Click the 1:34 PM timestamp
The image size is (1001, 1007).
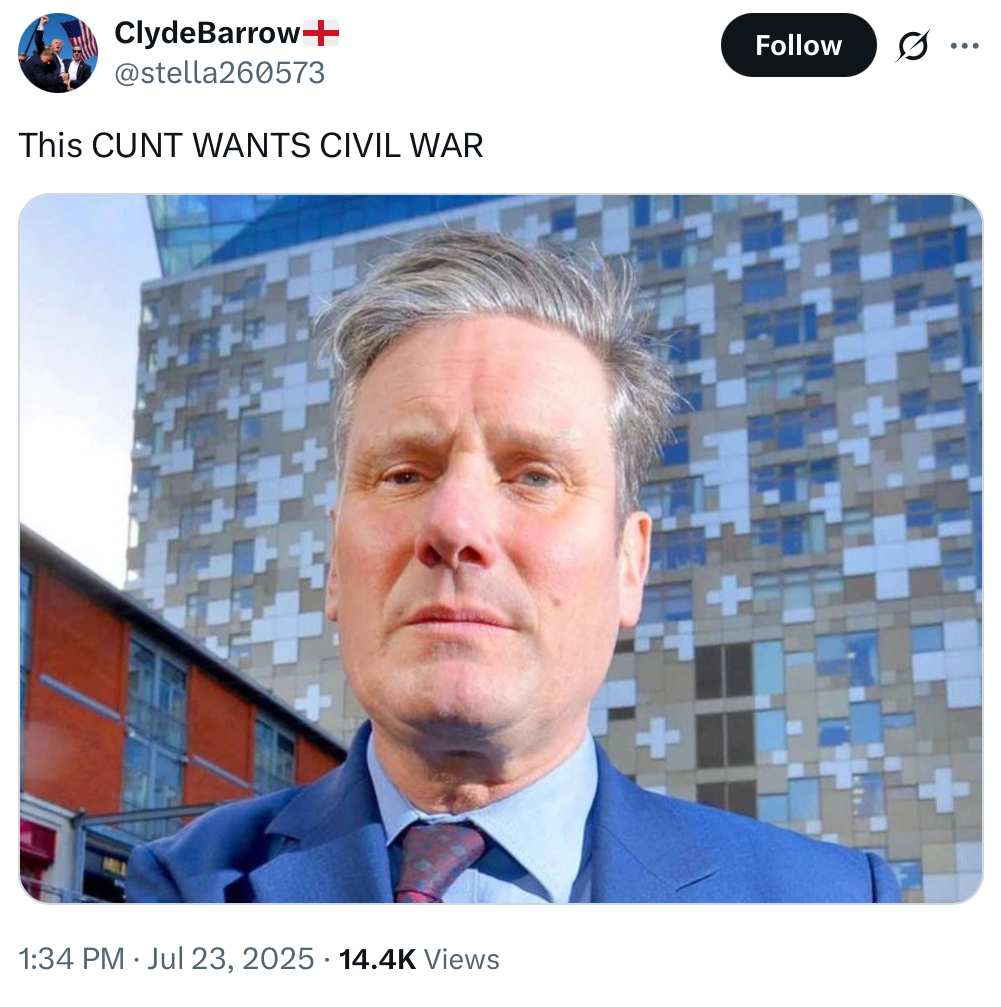pyautogui.click(x=71, y=959)
